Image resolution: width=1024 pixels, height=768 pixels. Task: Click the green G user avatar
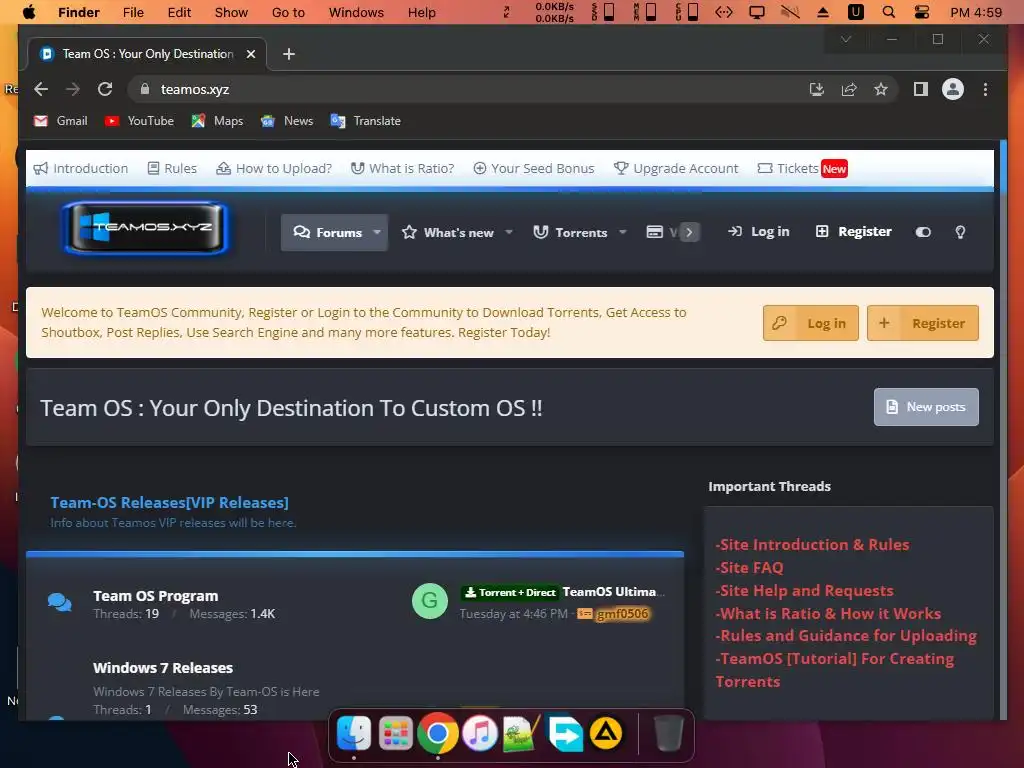[x=430, y=601]
